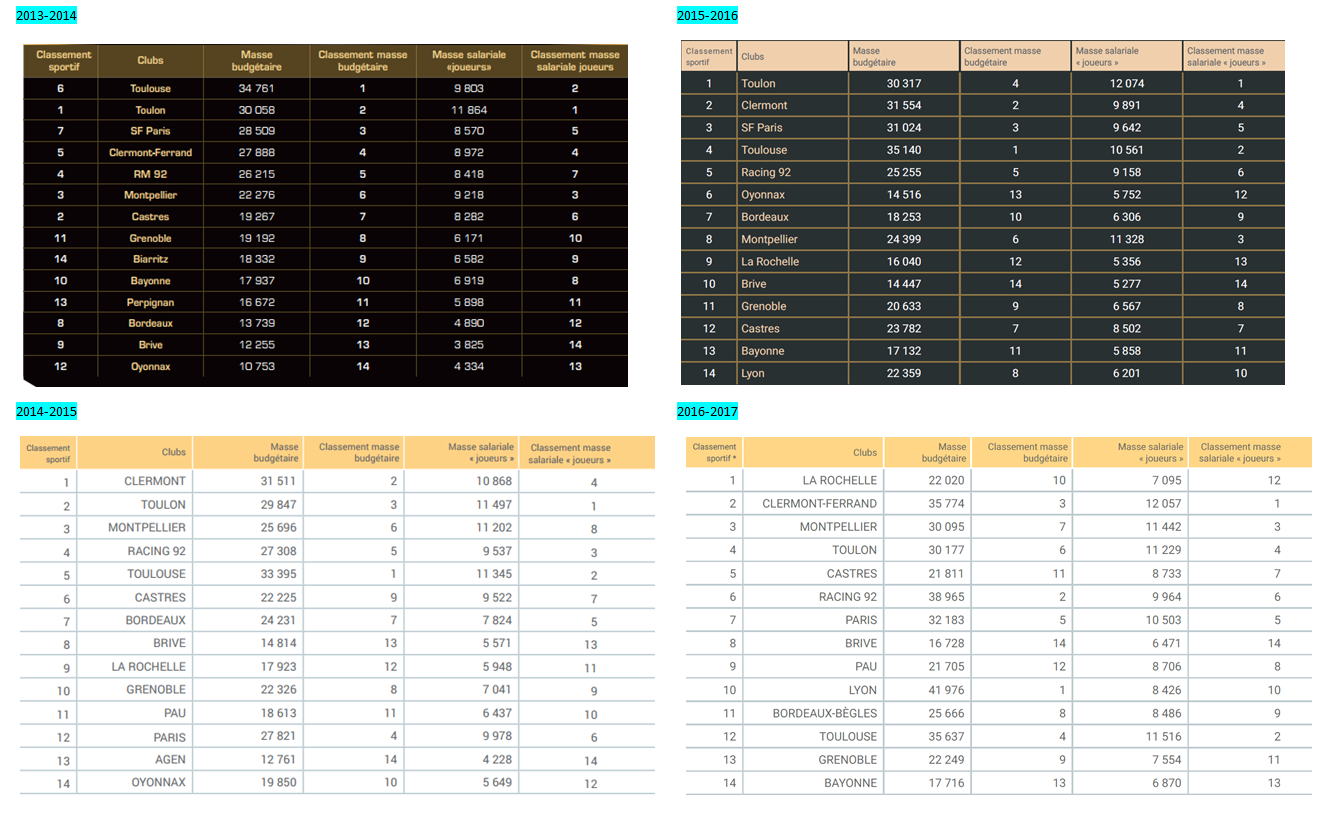Select the RM 92 club cell
Image resolution: width=1327 pixels, height=813 pixels.
pos(150,174)
